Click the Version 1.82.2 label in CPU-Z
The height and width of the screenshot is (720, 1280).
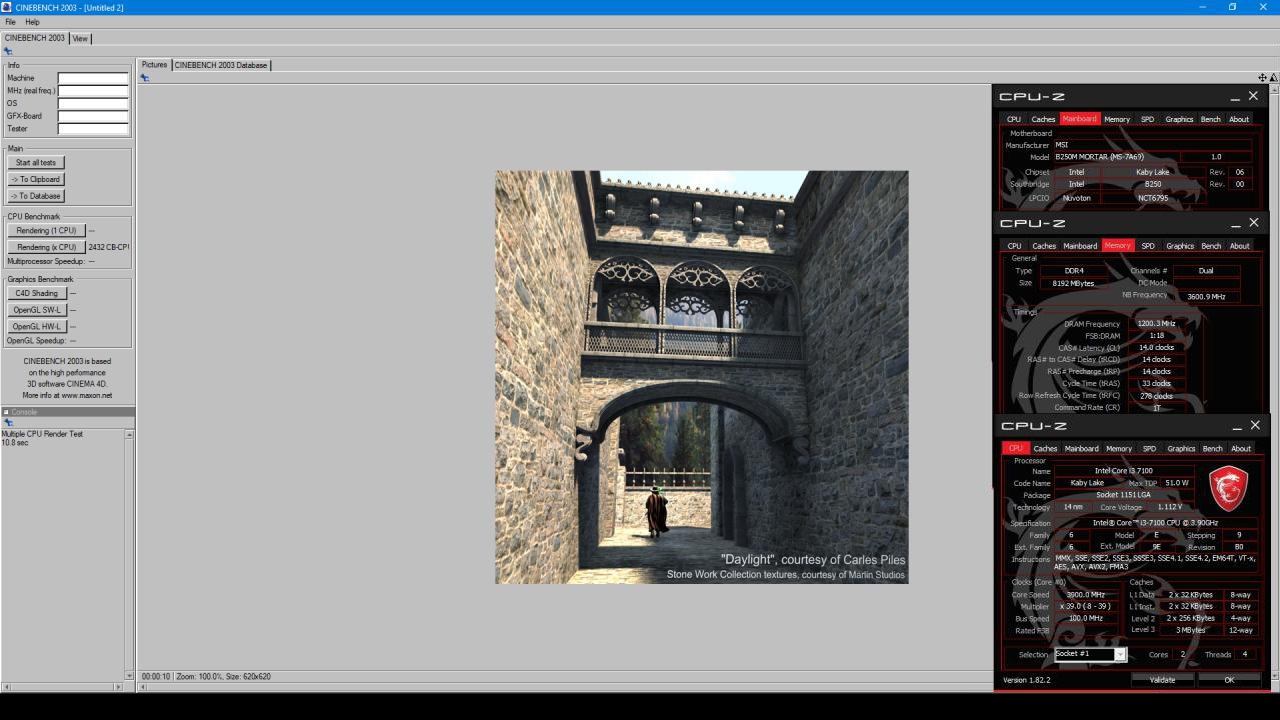pos(1026,680)
